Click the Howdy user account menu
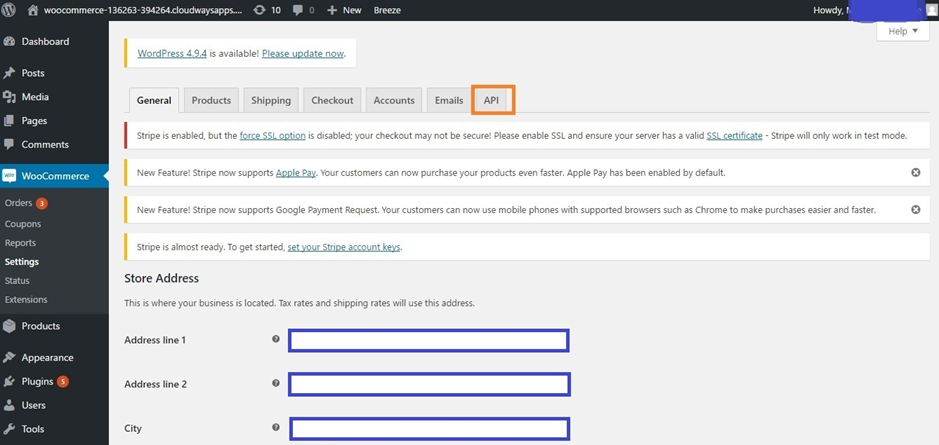 pos(875,10)
